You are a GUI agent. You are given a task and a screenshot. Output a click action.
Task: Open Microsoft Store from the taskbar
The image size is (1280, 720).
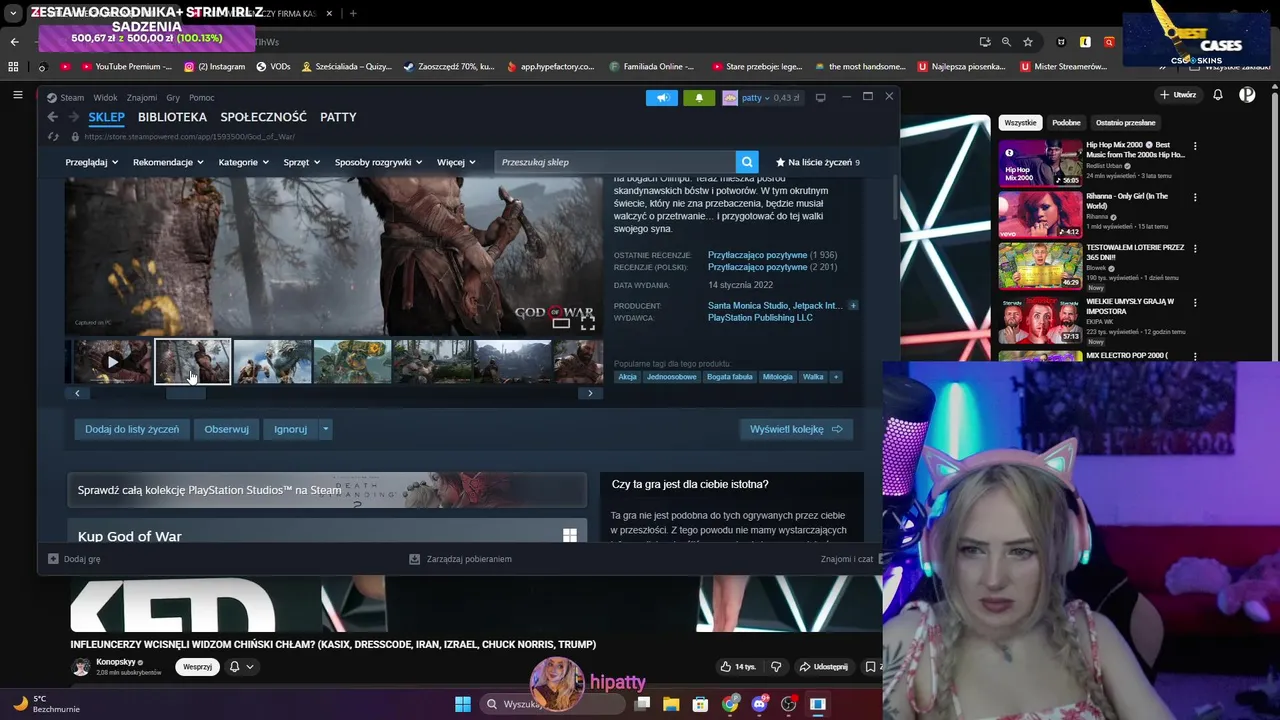(700, 704)
